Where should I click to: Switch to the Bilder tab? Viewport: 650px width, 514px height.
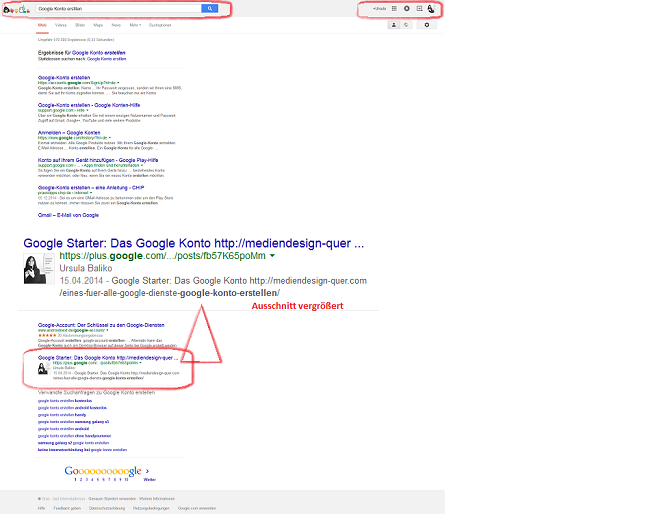pyautogui.click(x=80, y=25)
